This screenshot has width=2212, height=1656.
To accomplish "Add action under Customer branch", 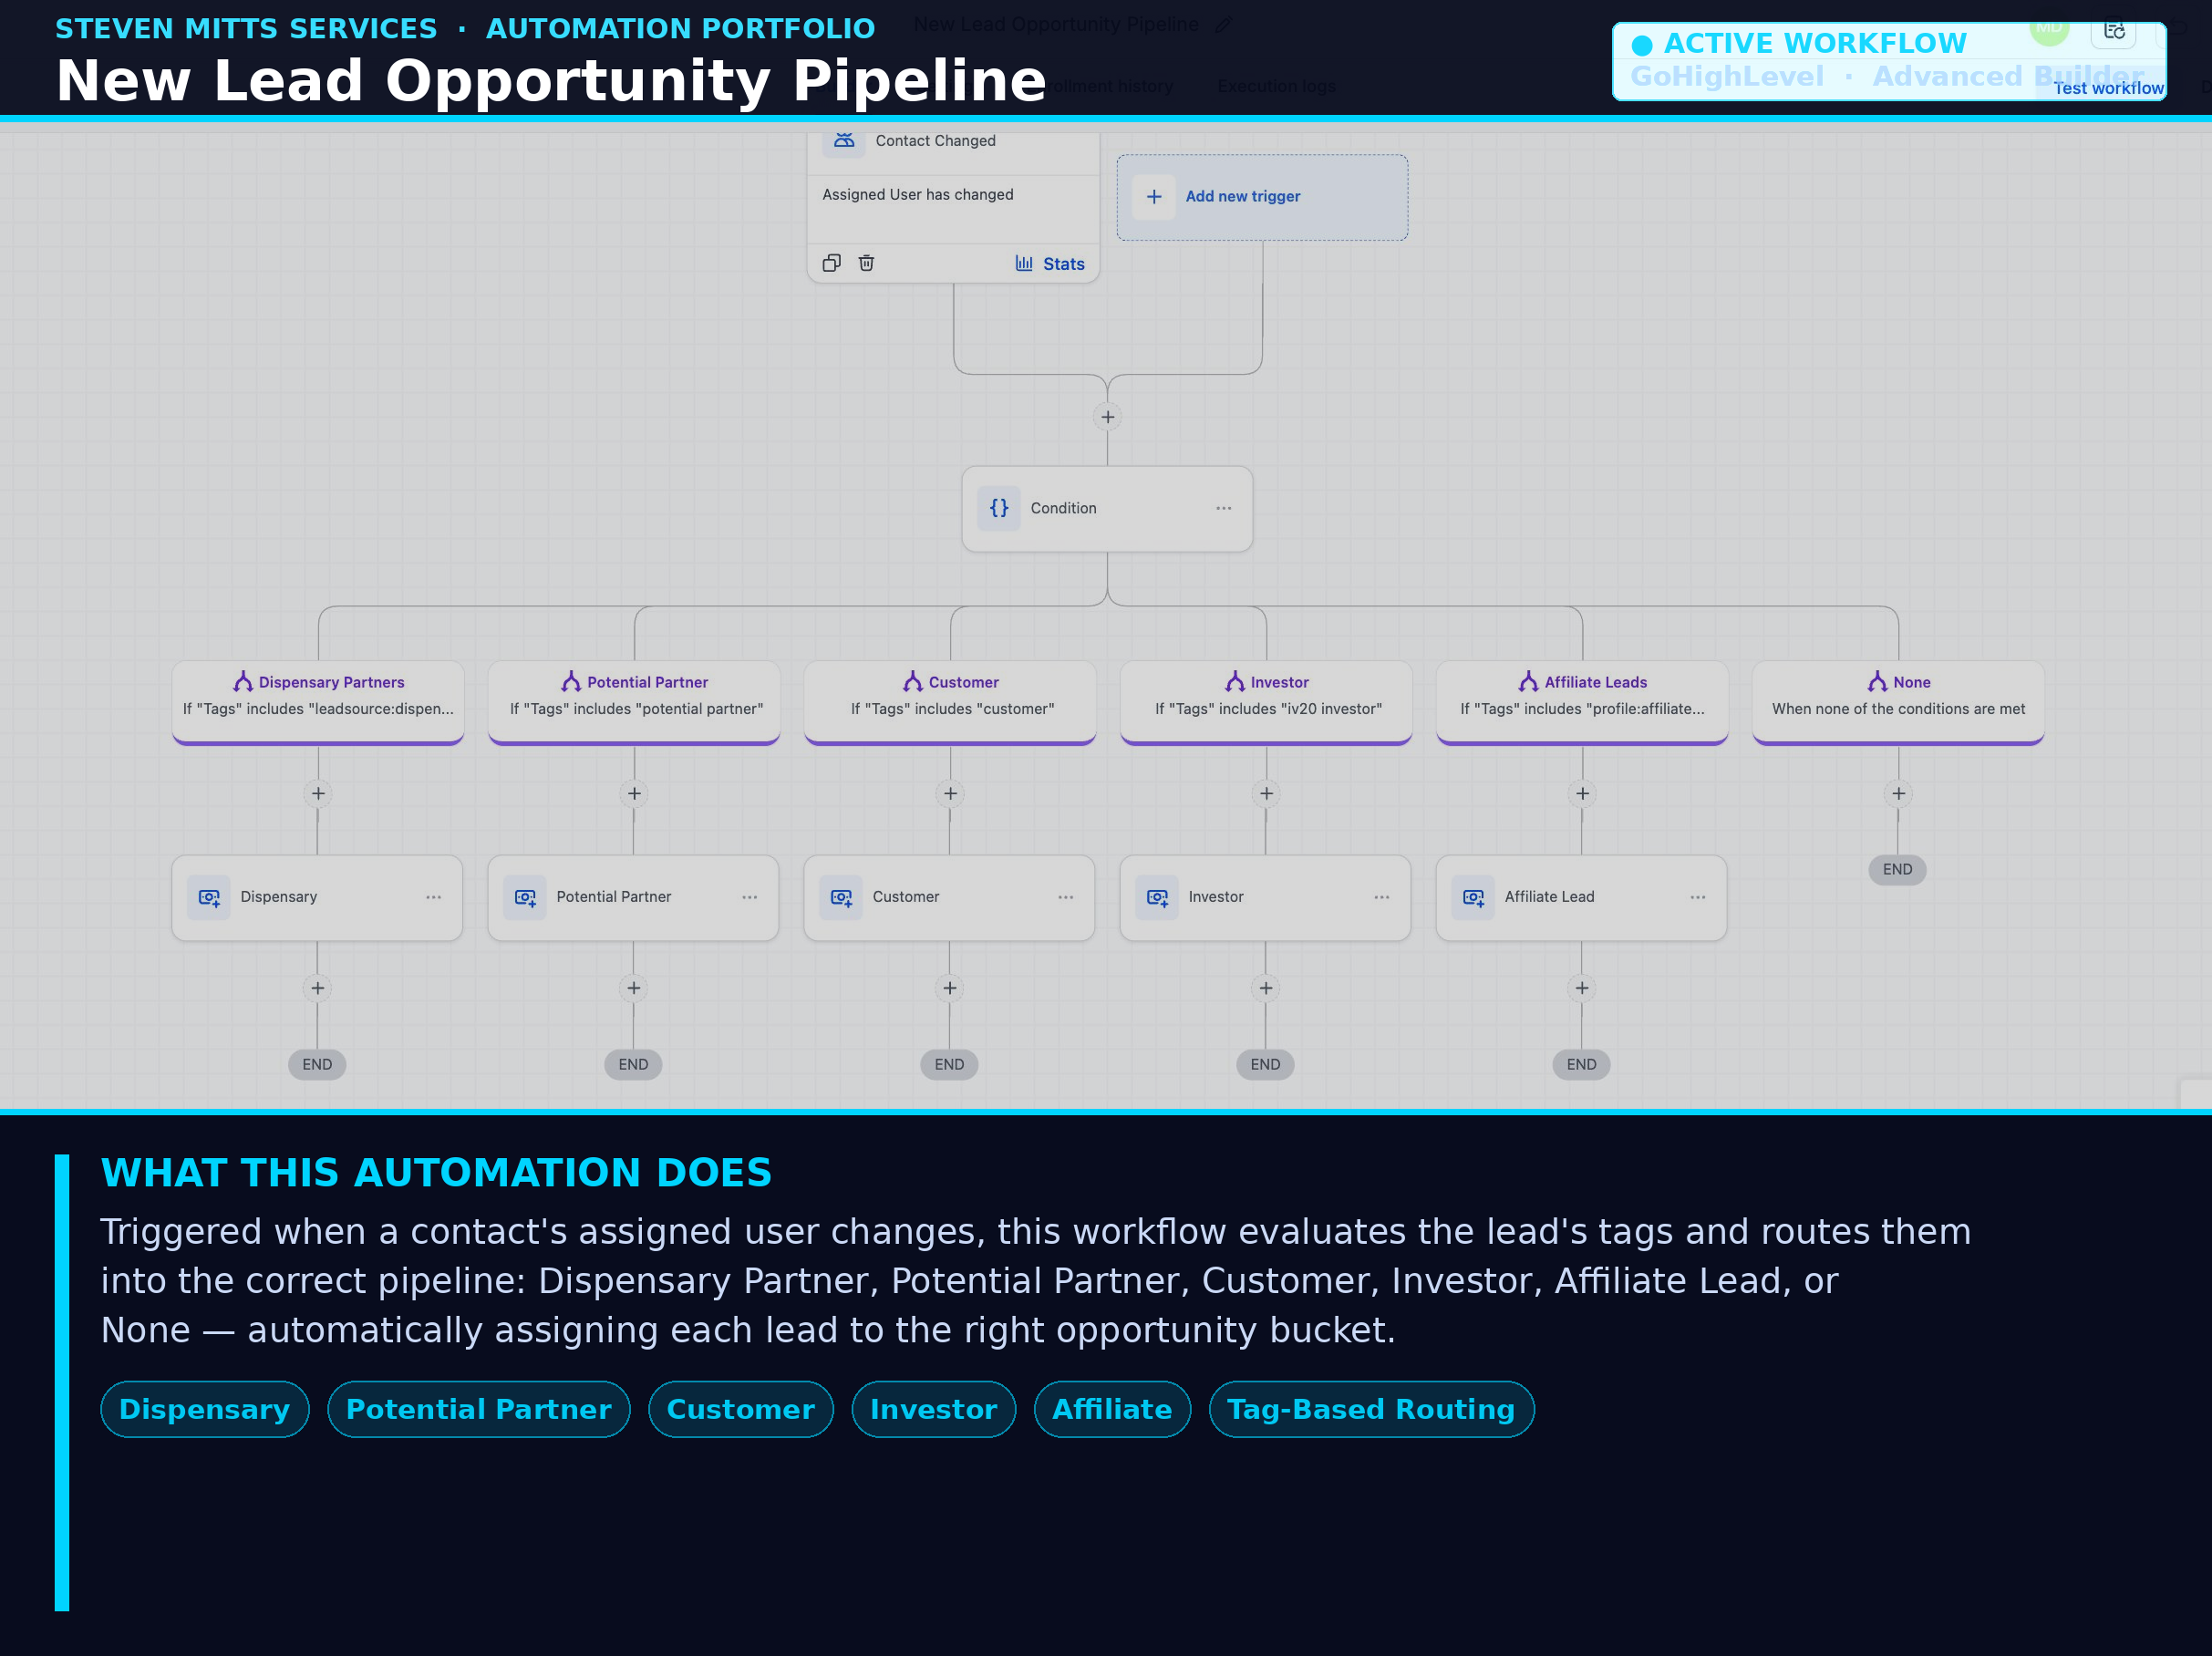I will point(950,794).
